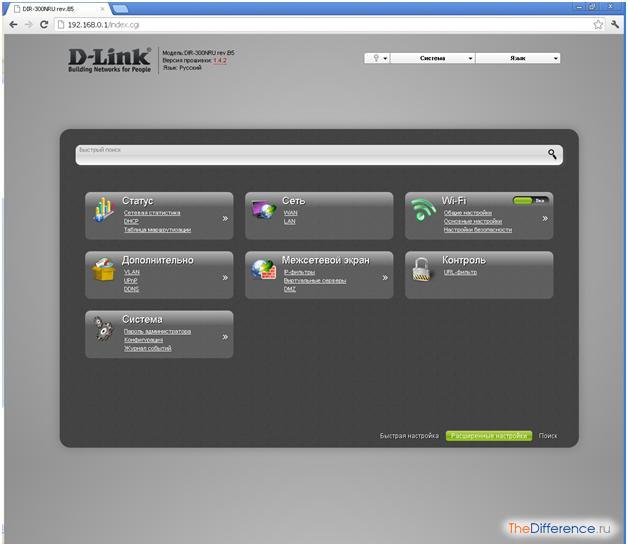This screenshot has height=546, width=628.
Task: Click the Статус section heading
Action: coord(137,201)
